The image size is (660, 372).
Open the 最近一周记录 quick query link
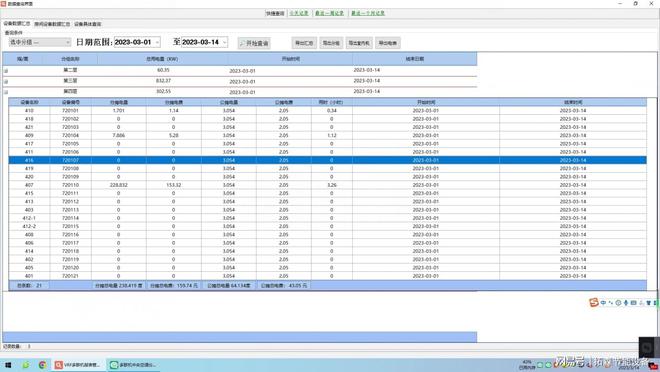(x=330, y=13)
